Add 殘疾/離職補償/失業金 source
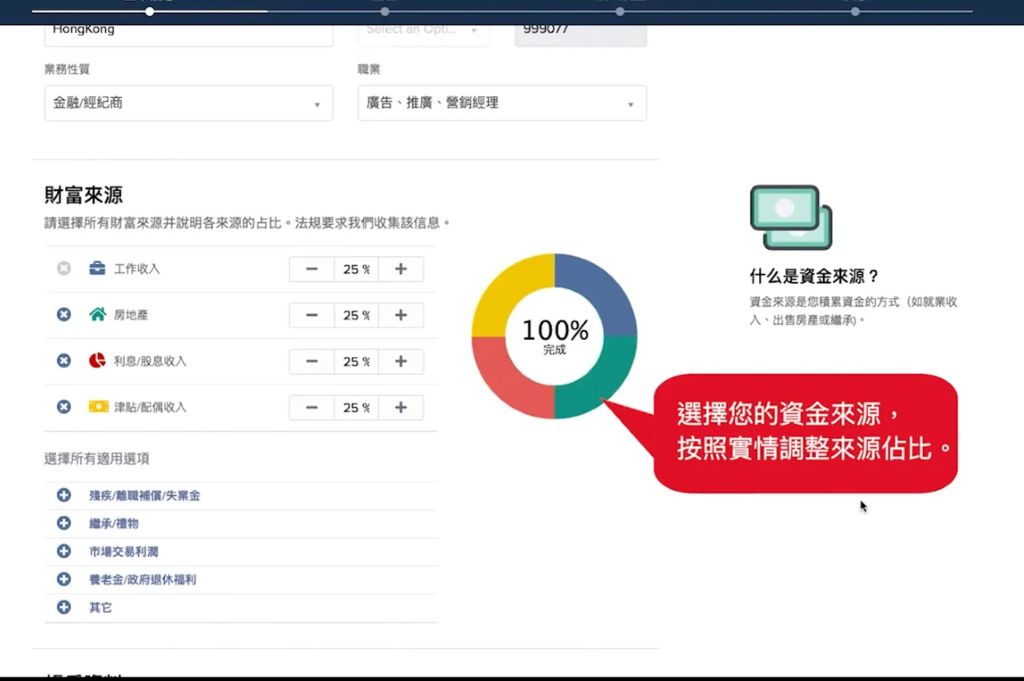 tap(64, 495)
